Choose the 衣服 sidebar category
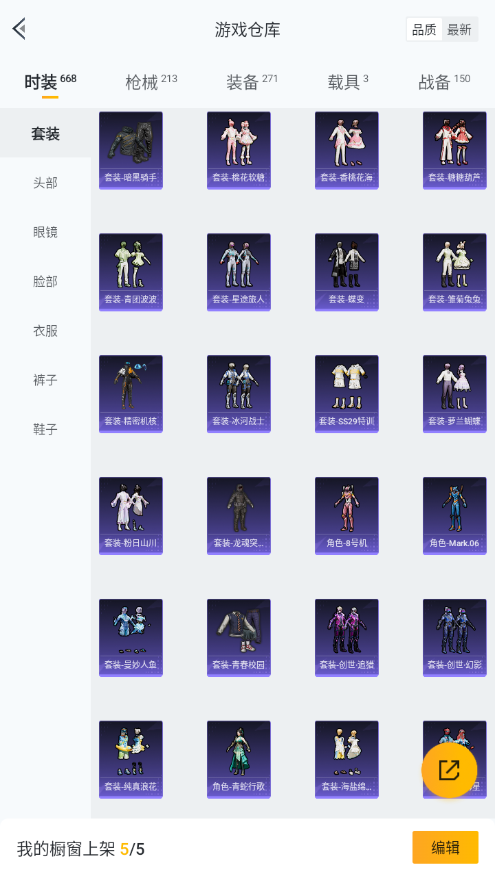The height and width of the screenshot is (876, 495). coord(45,331)
